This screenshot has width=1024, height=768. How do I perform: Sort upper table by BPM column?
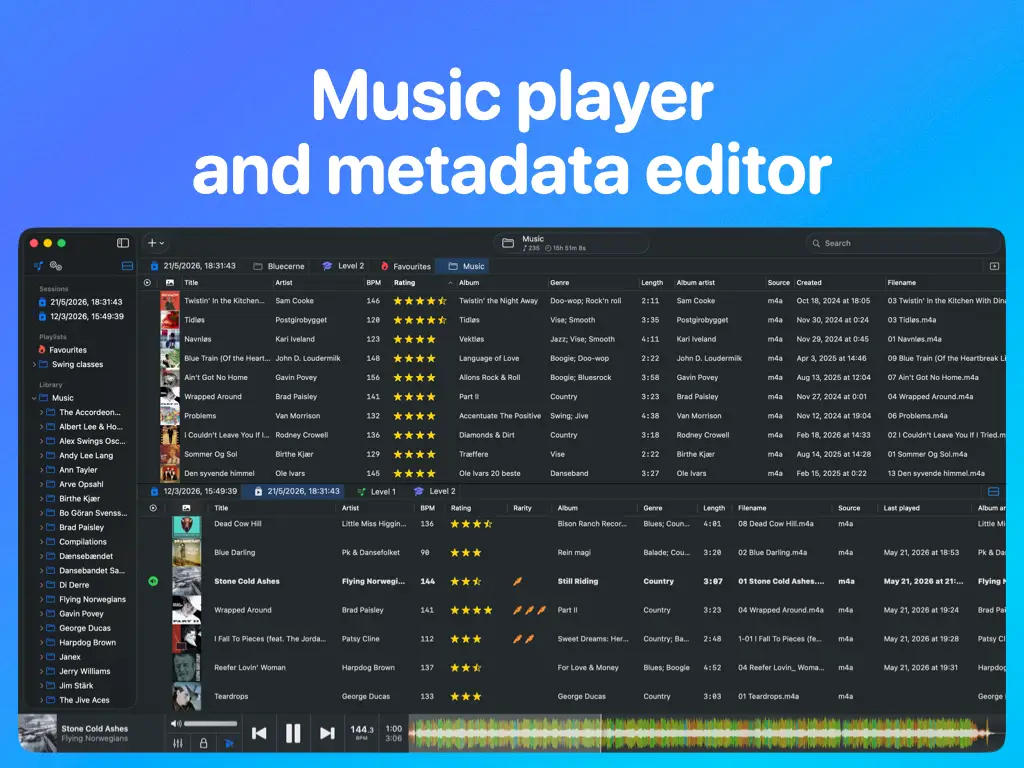click(x=374, y=283)
